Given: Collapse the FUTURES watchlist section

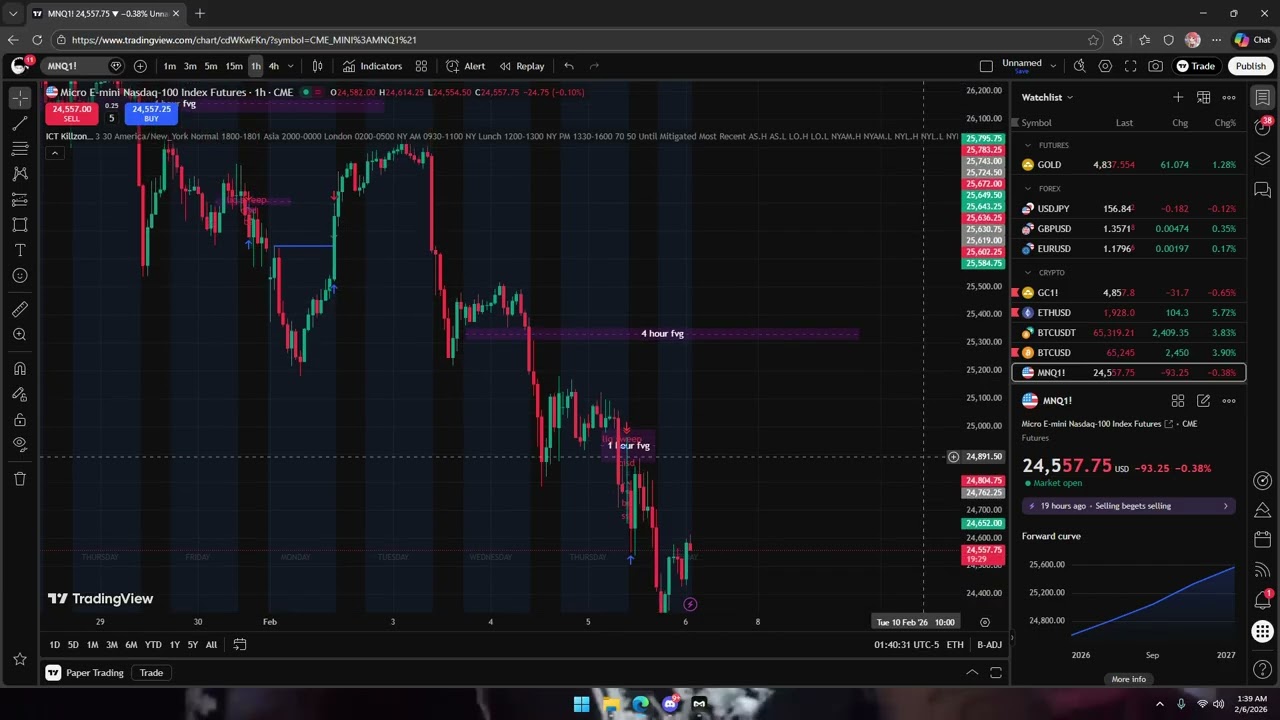Looking at the screenshot, I should [x=1027, y=145].
